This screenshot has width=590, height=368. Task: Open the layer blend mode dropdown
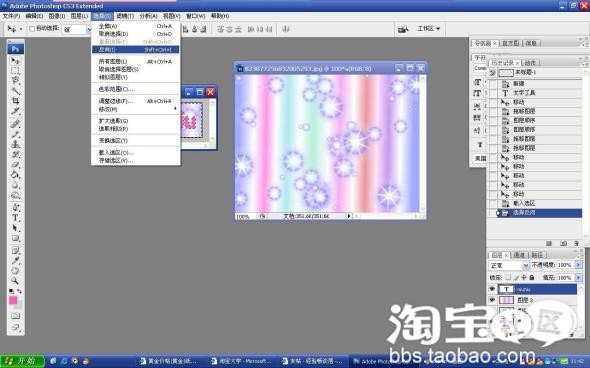pyautogui.click(x=509, y=265)
